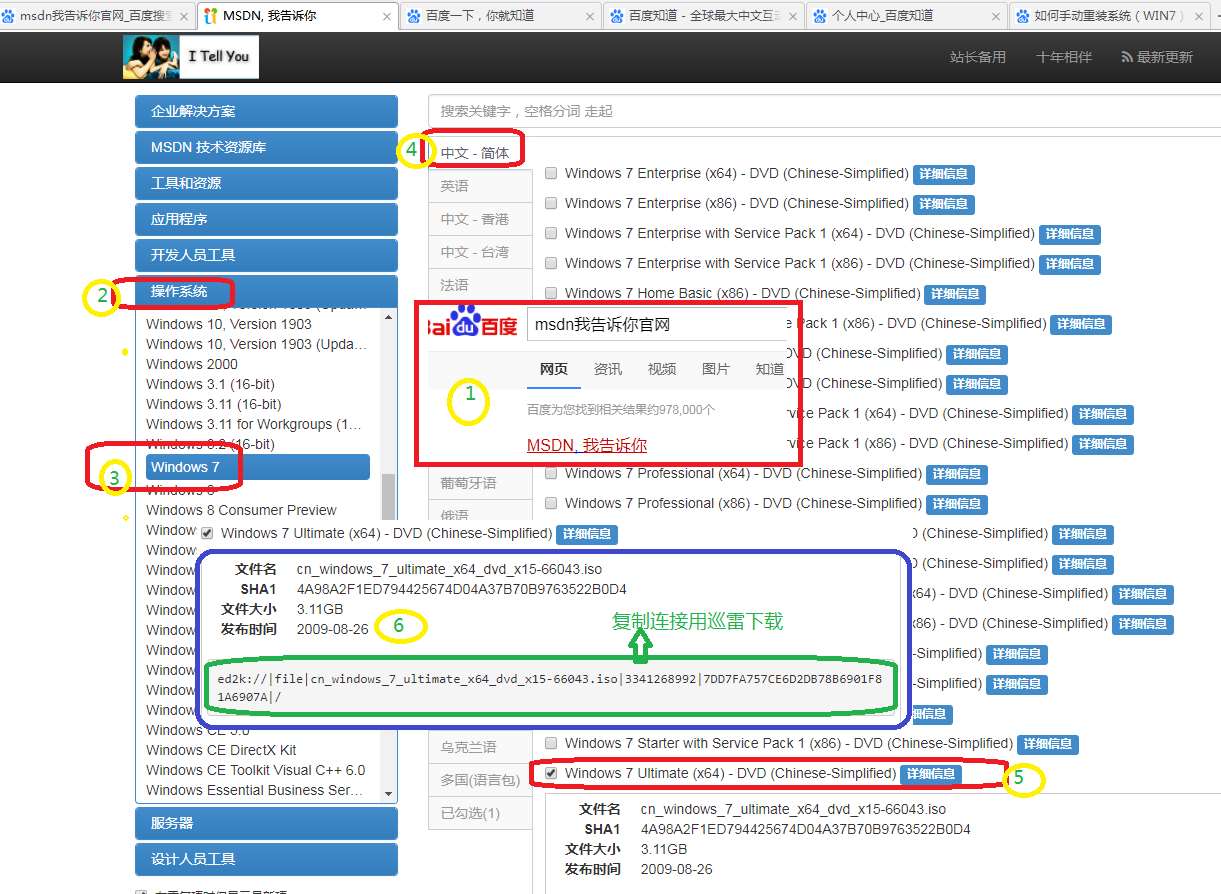
Task: Expand the 企业解决方案 sidebar section
Action: [266, 111]
